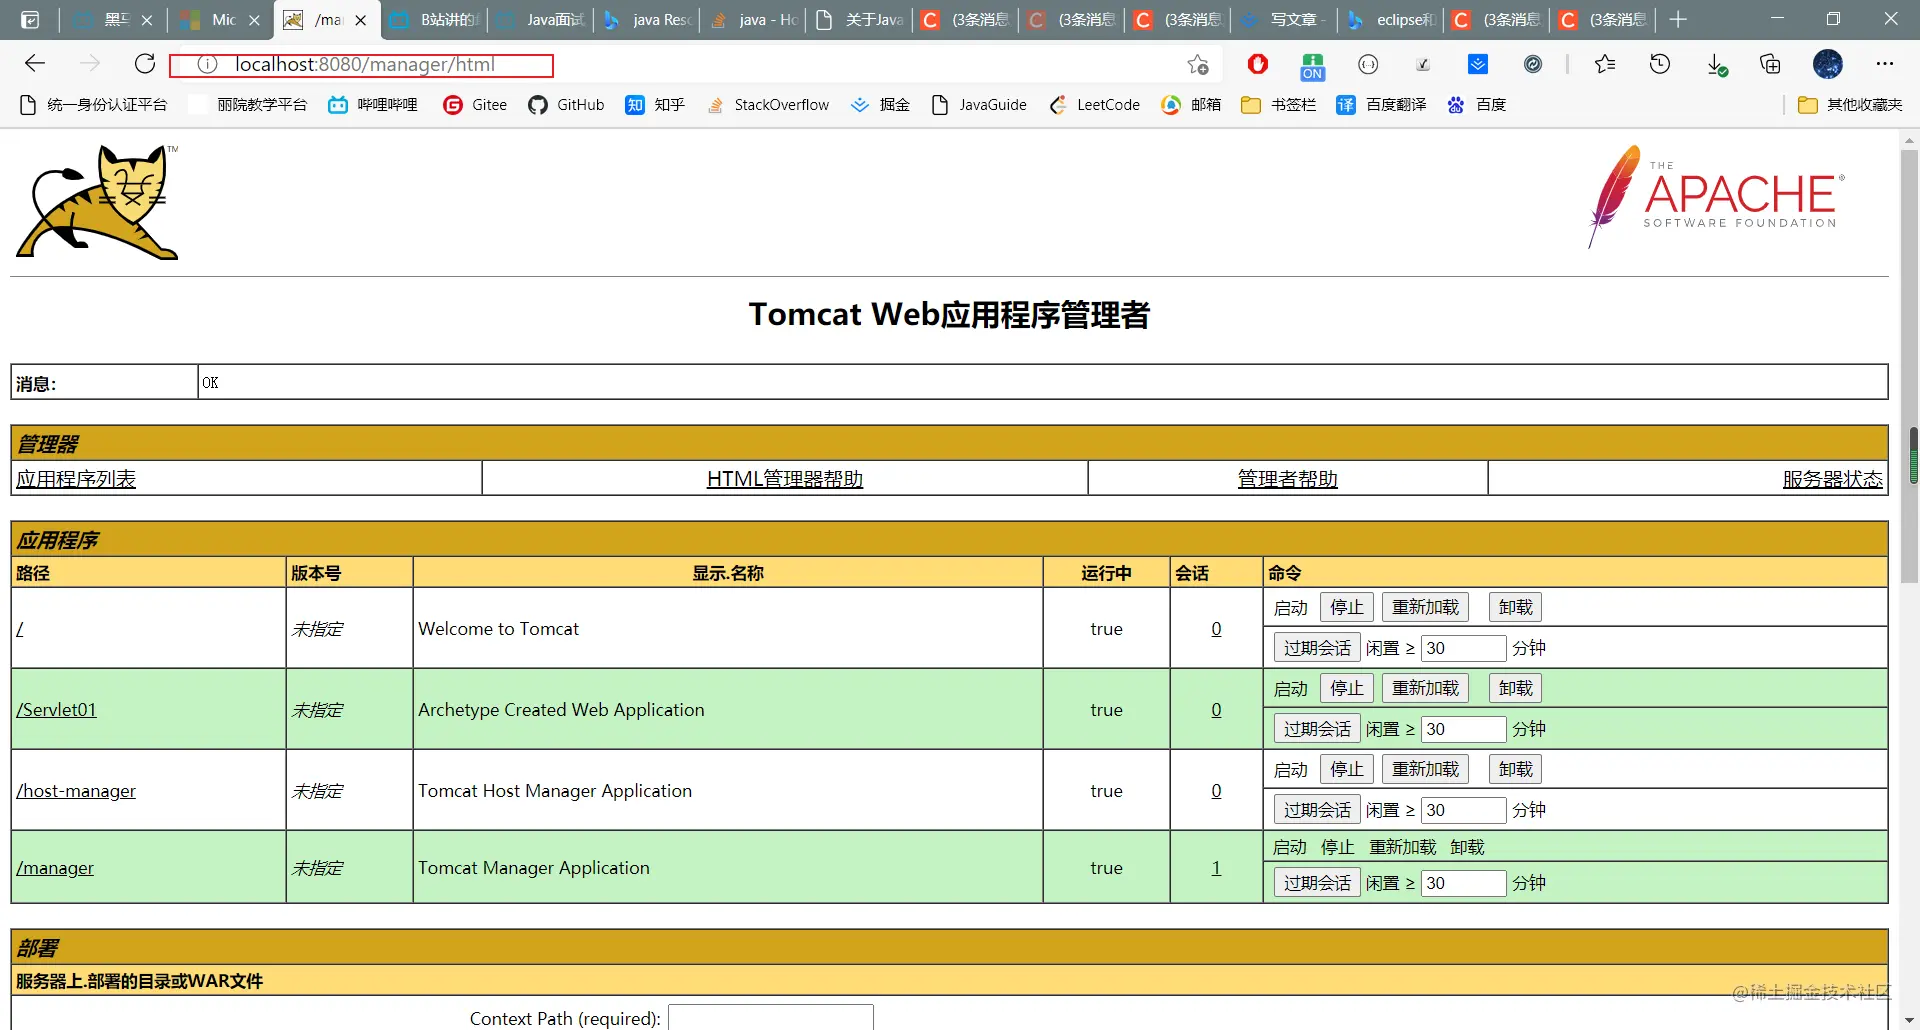The width and height of the screenshot is (1920, 1030).
Task: Open the browser history clock icon
Action: 1660,64
